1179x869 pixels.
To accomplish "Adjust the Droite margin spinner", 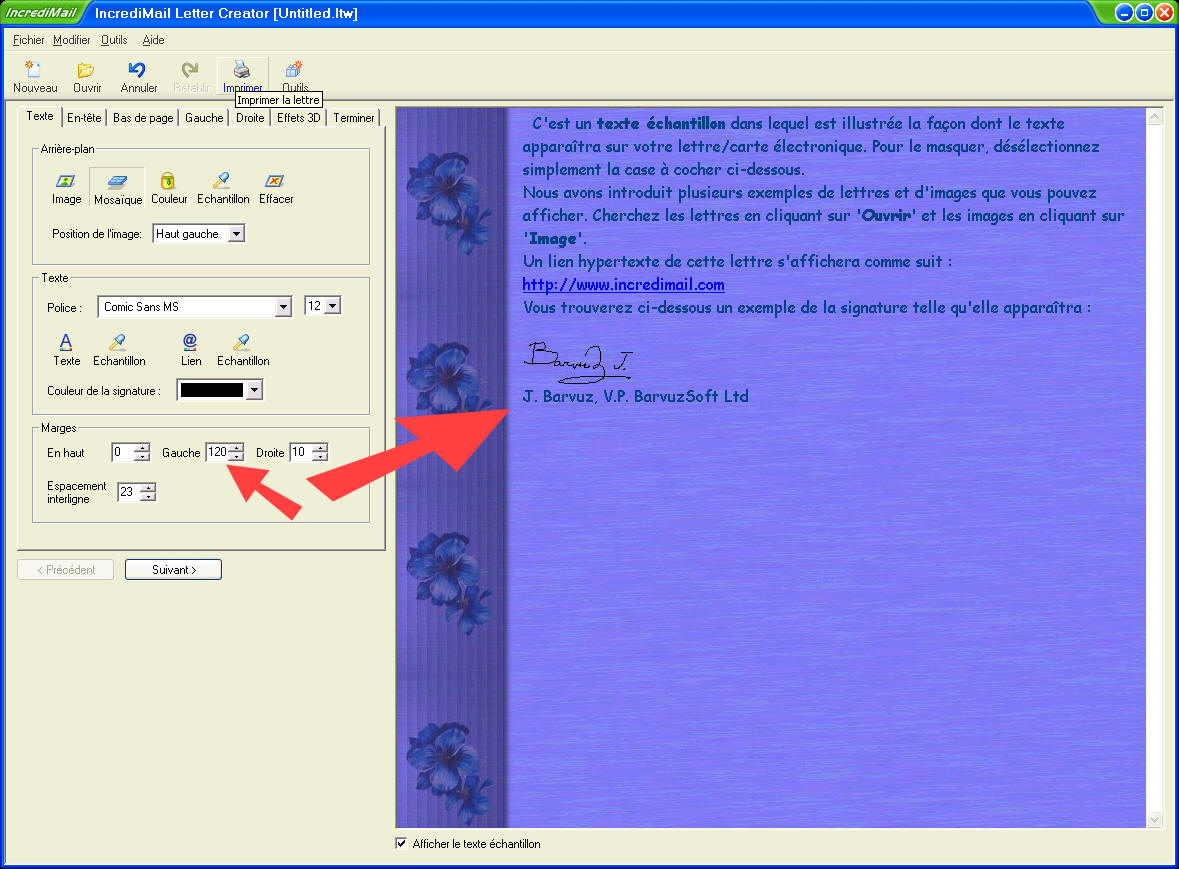I will [320, 453].
